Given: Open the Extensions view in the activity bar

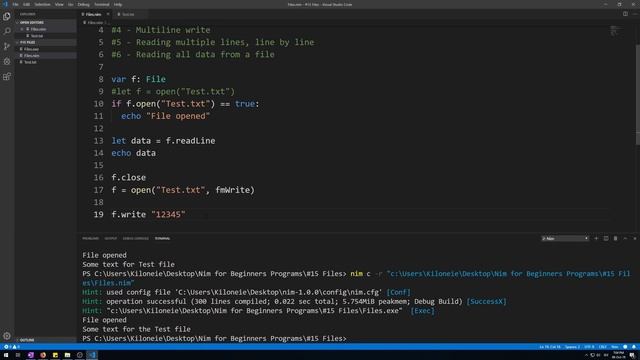Looking at the screenshot, I should [x=7, y=77].
